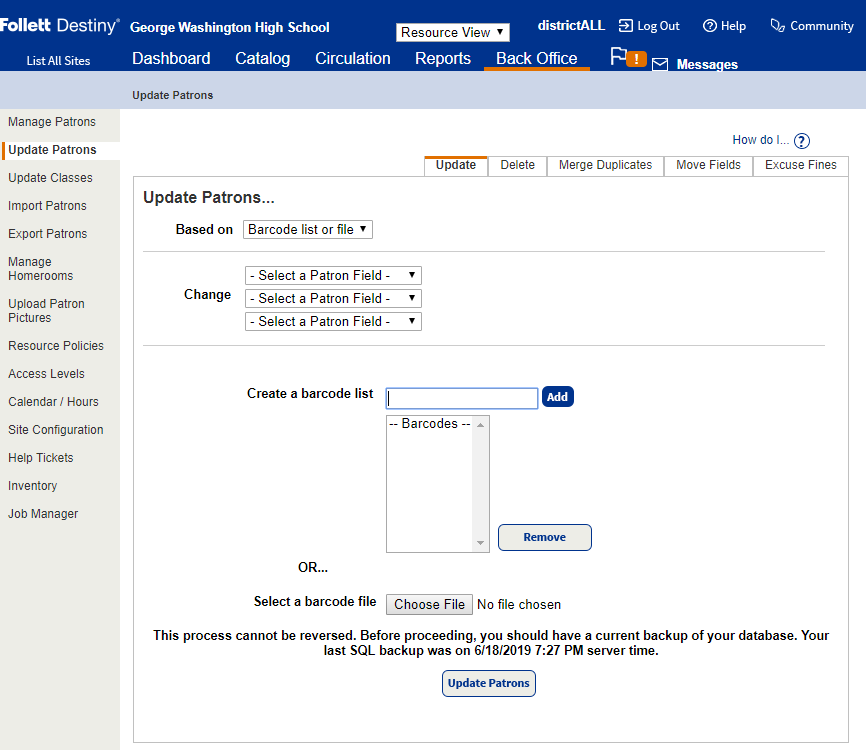
Task: Open the Resource View dropdown
Action: coord(452,32)
